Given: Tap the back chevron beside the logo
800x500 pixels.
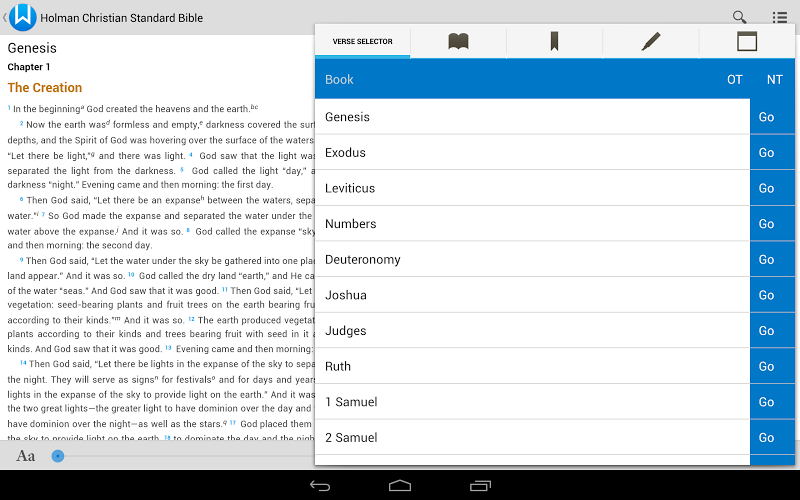Looking at the screenshot, I should coord(5,17).
